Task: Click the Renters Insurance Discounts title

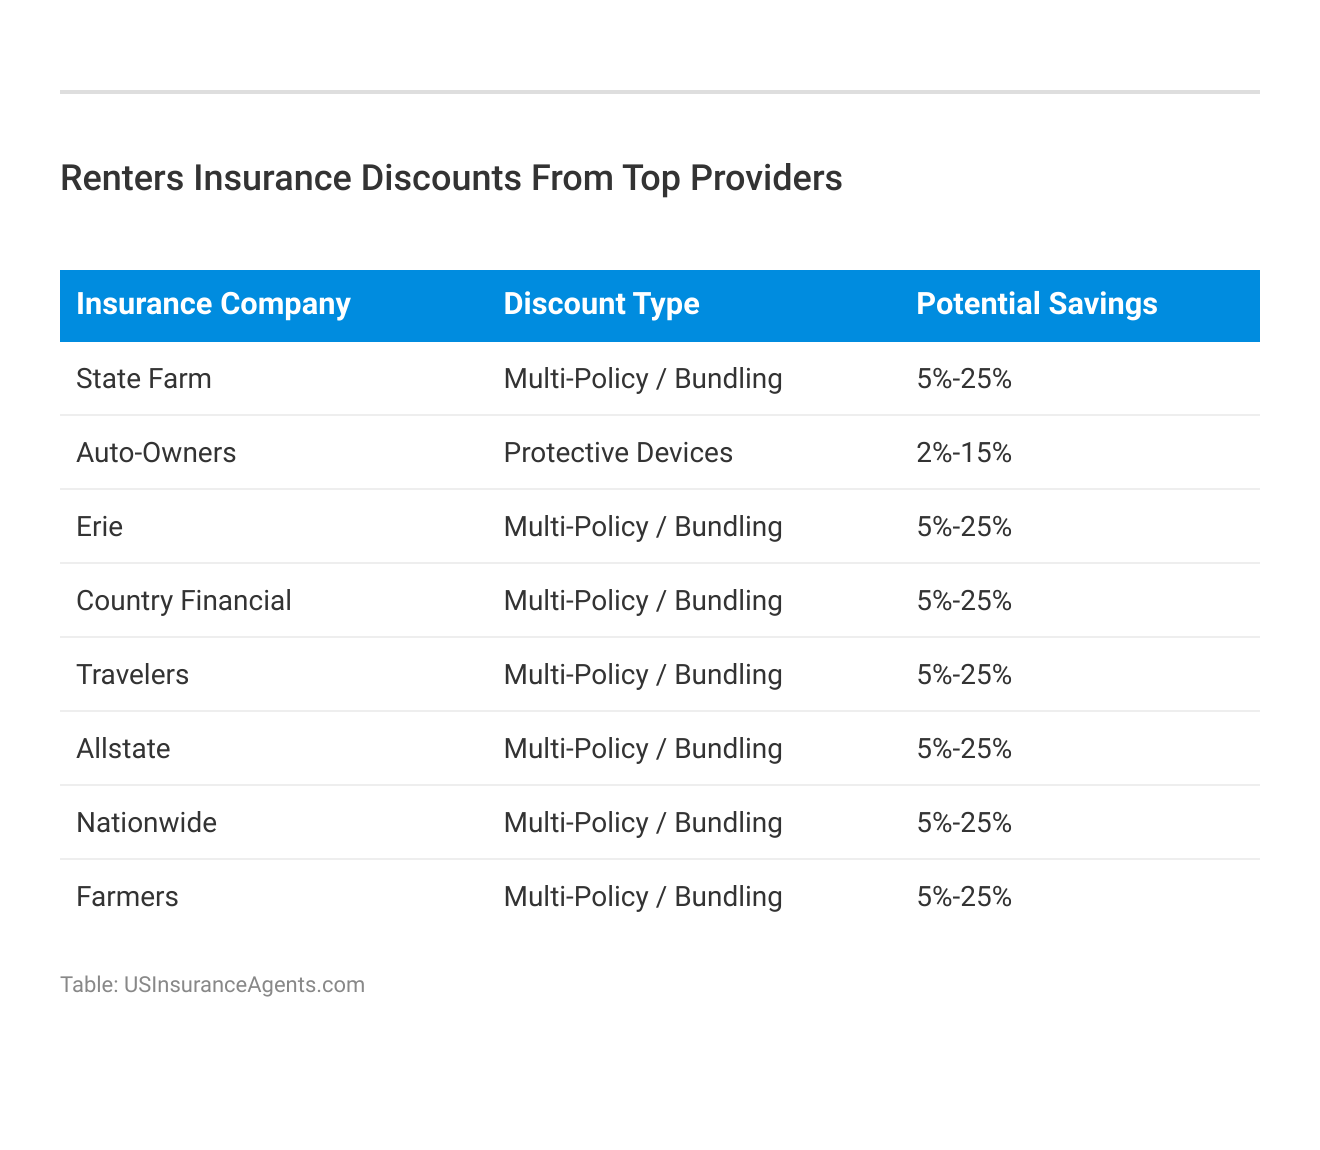Action: click(451, 178)
